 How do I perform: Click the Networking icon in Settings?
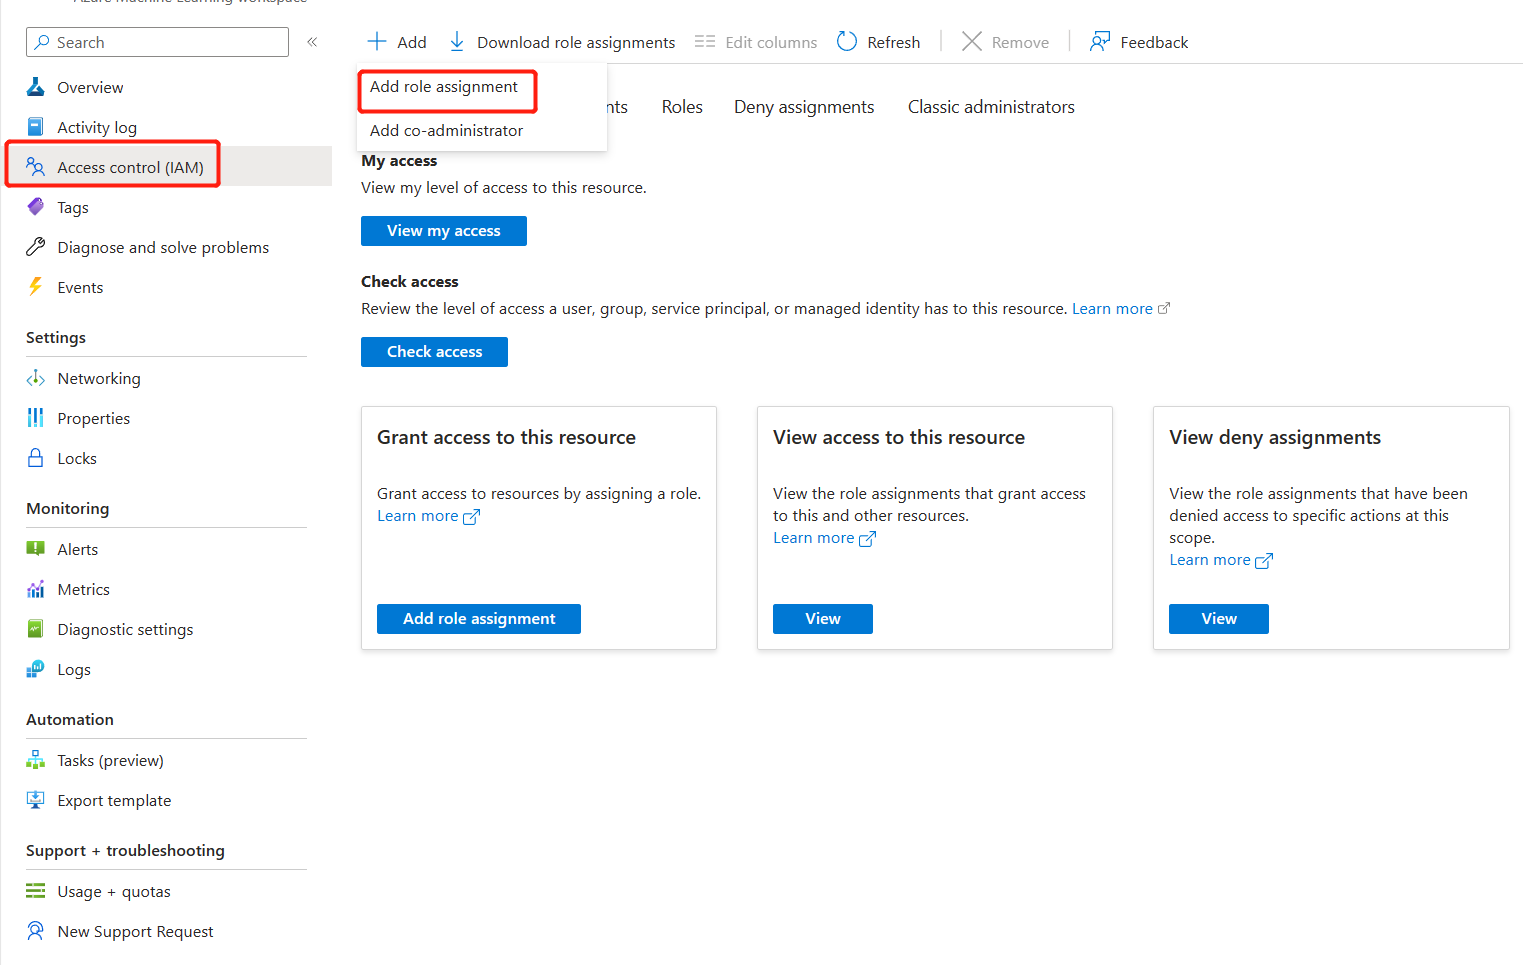(36, 378)
